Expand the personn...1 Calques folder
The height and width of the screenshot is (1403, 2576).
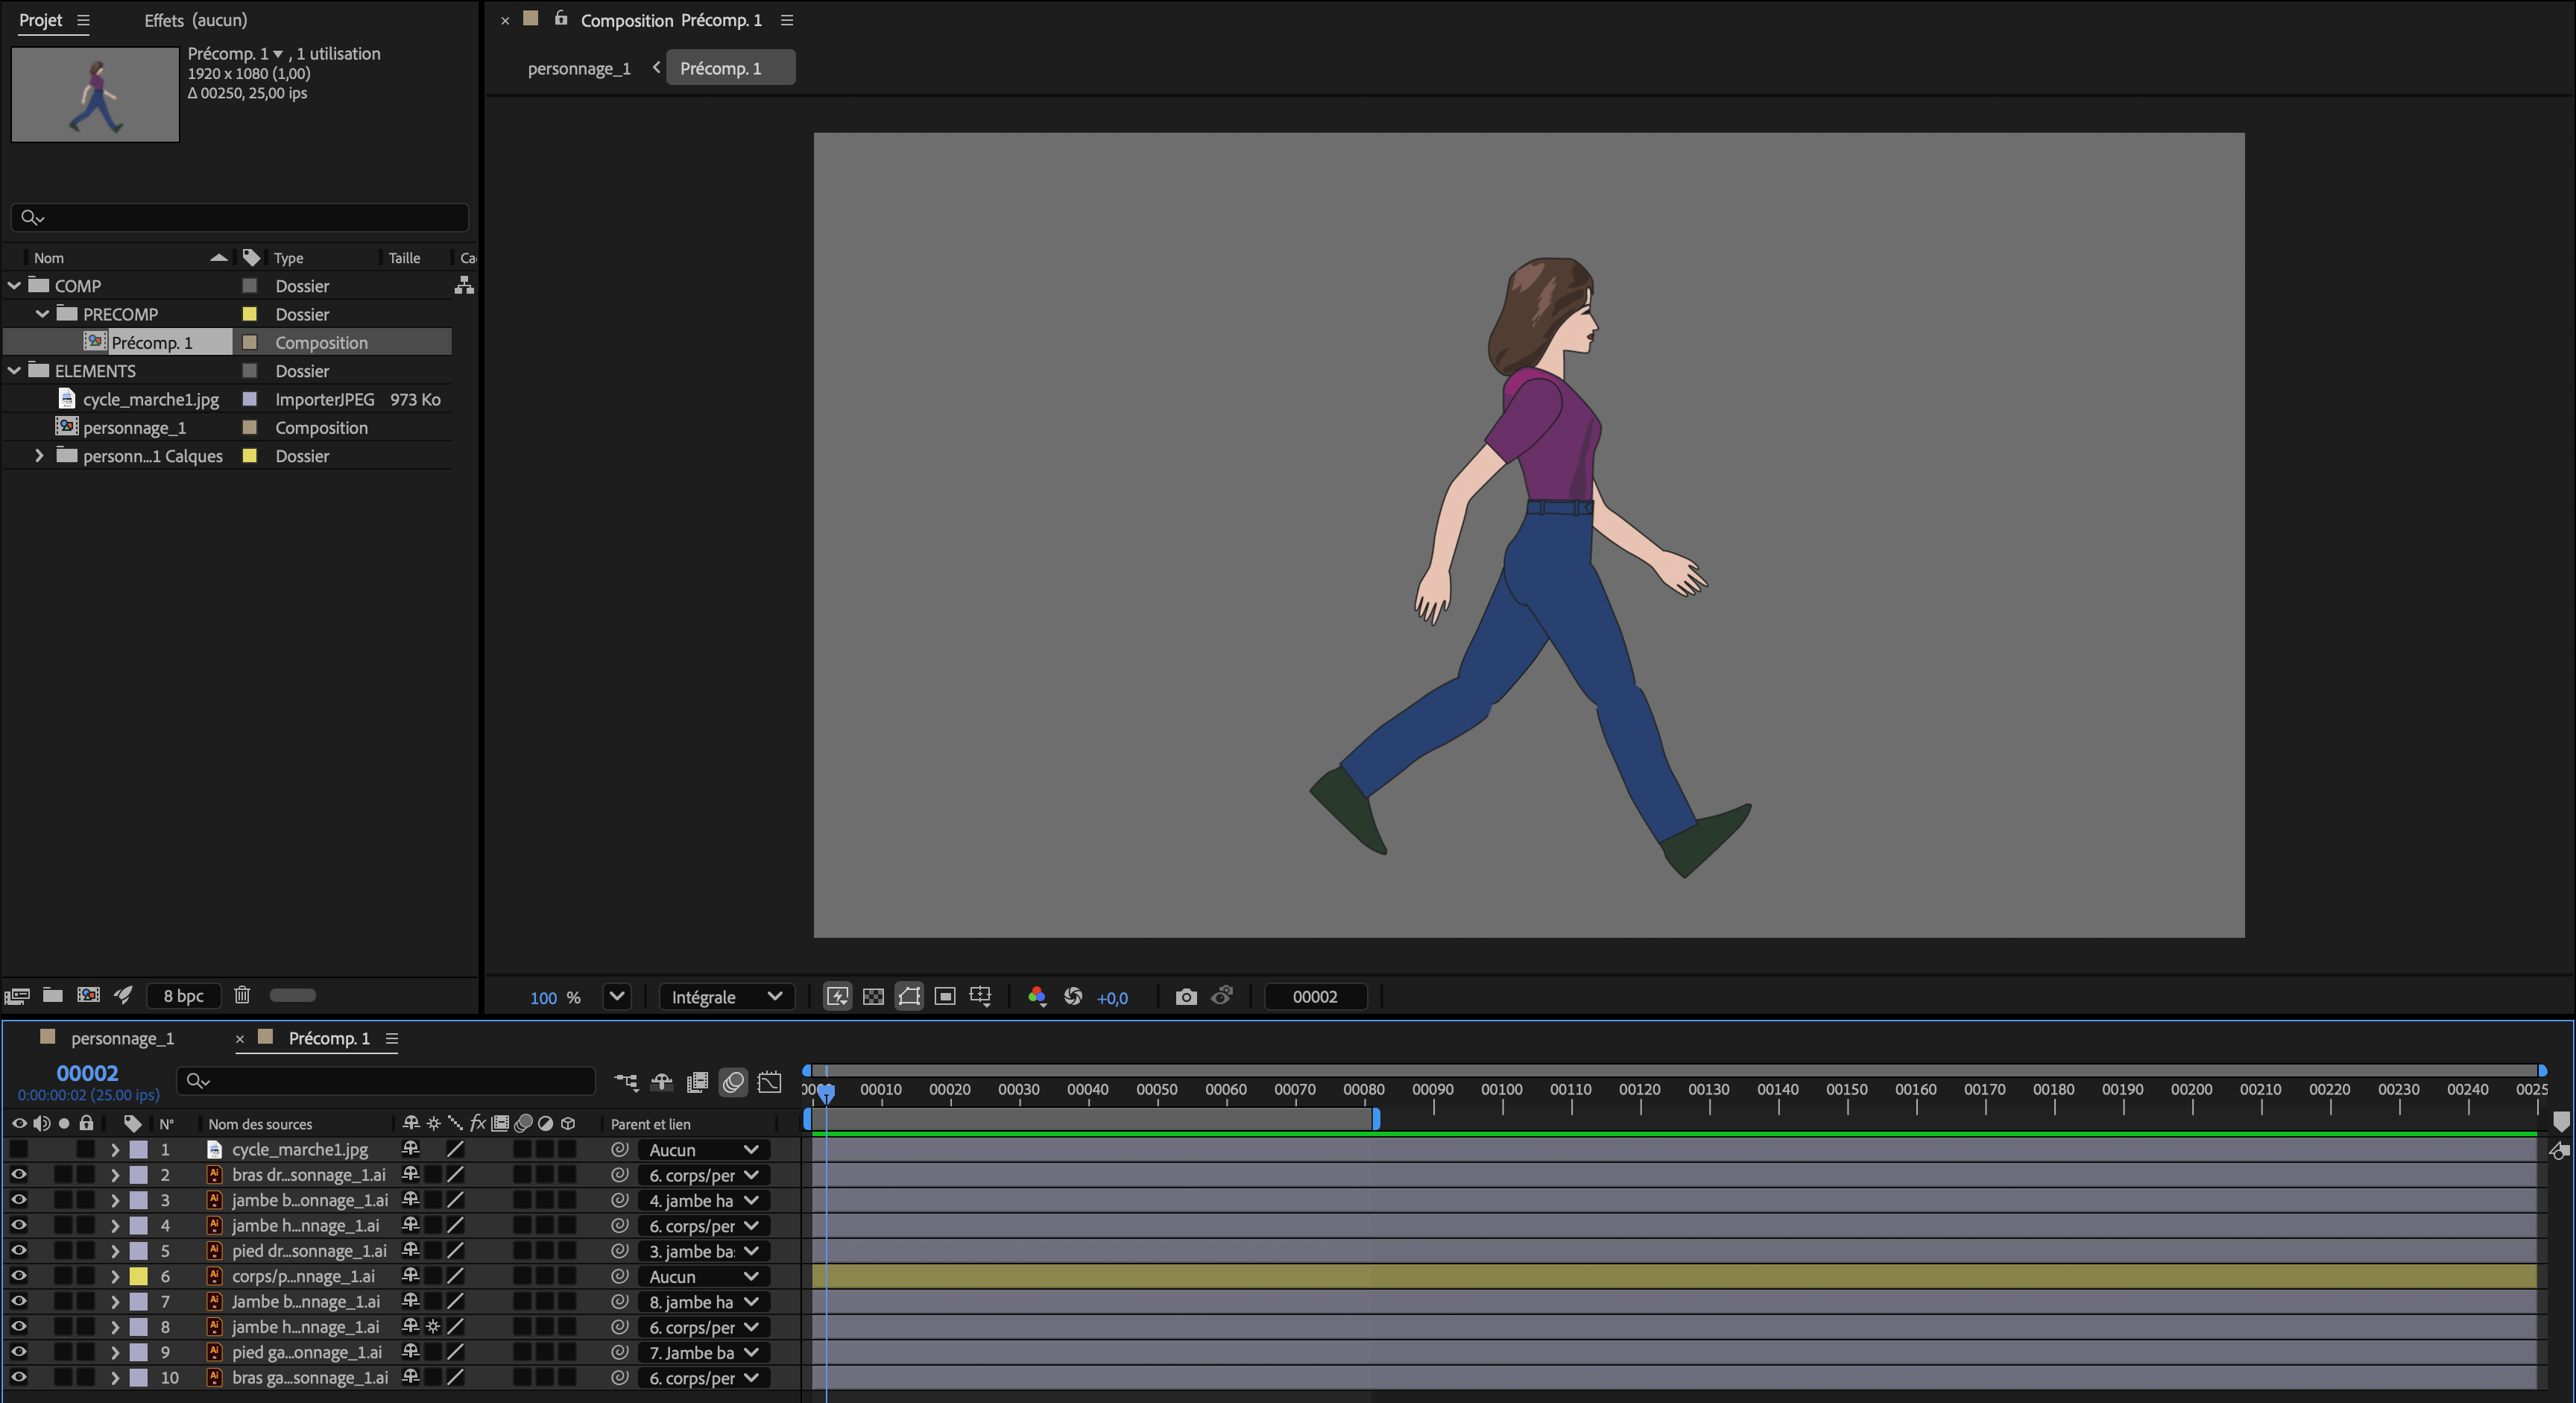(39, 456)
